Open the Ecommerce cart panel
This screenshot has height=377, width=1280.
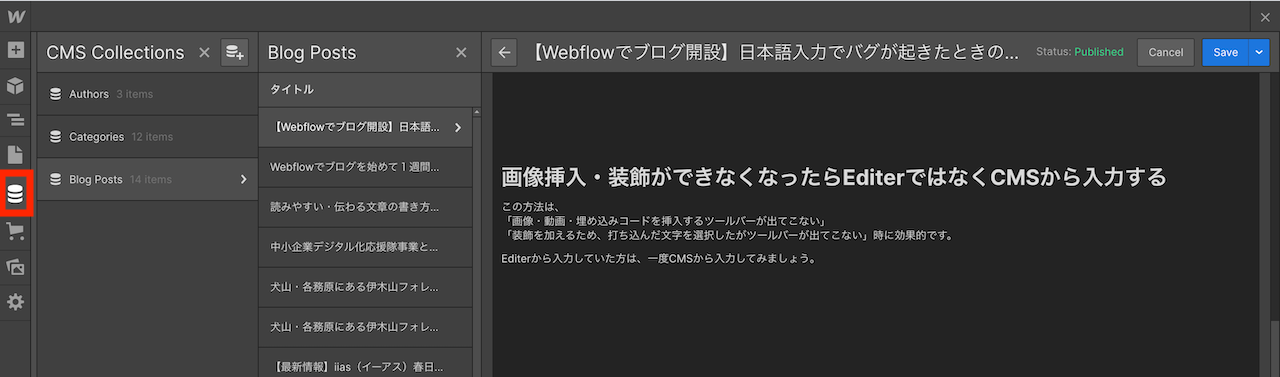point(15,231)
